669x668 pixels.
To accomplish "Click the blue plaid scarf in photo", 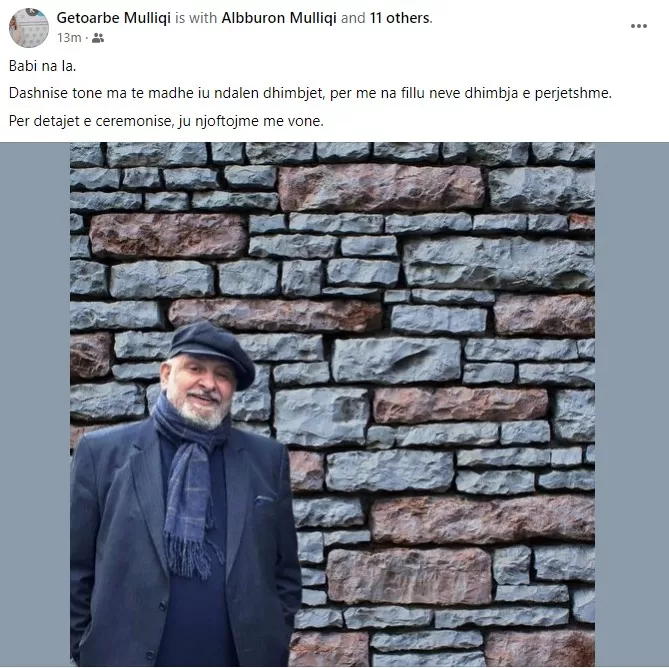I will point(190,482).
